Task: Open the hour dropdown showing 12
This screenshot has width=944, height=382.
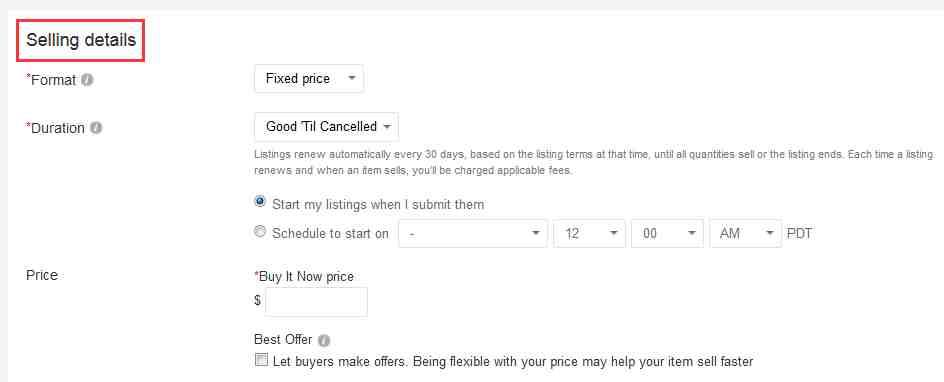Action: click(589, 233)
